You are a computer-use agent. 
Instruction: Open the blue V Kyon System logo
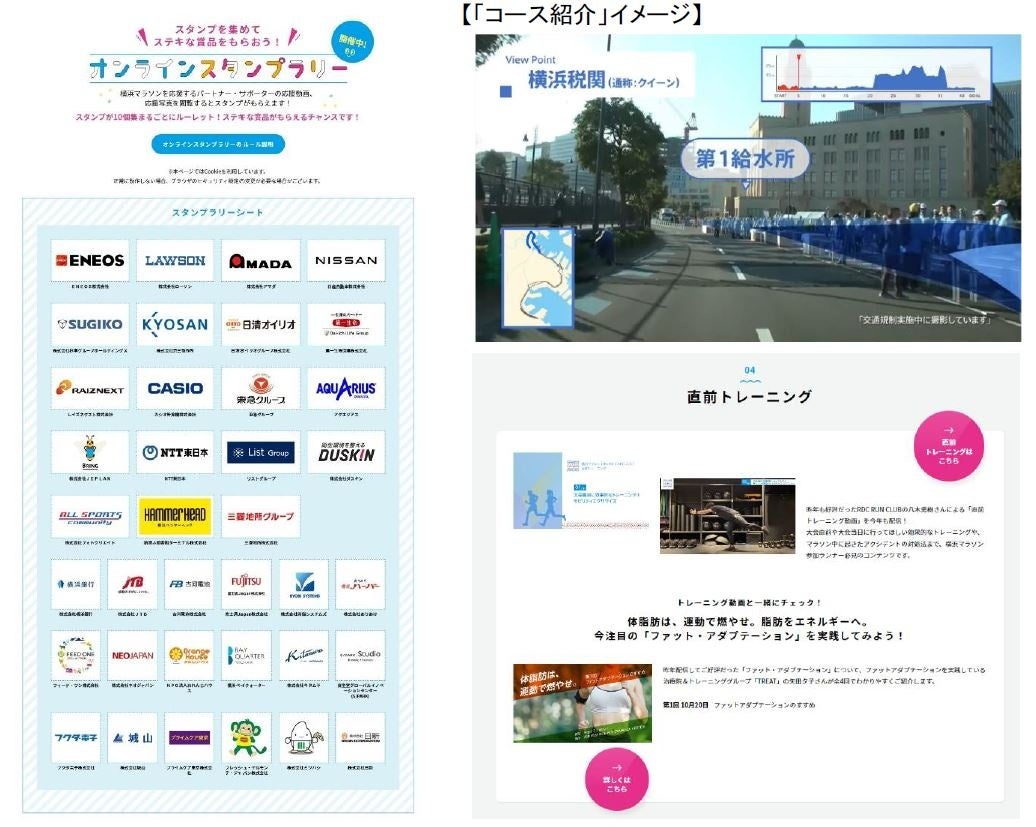(304, 584)
